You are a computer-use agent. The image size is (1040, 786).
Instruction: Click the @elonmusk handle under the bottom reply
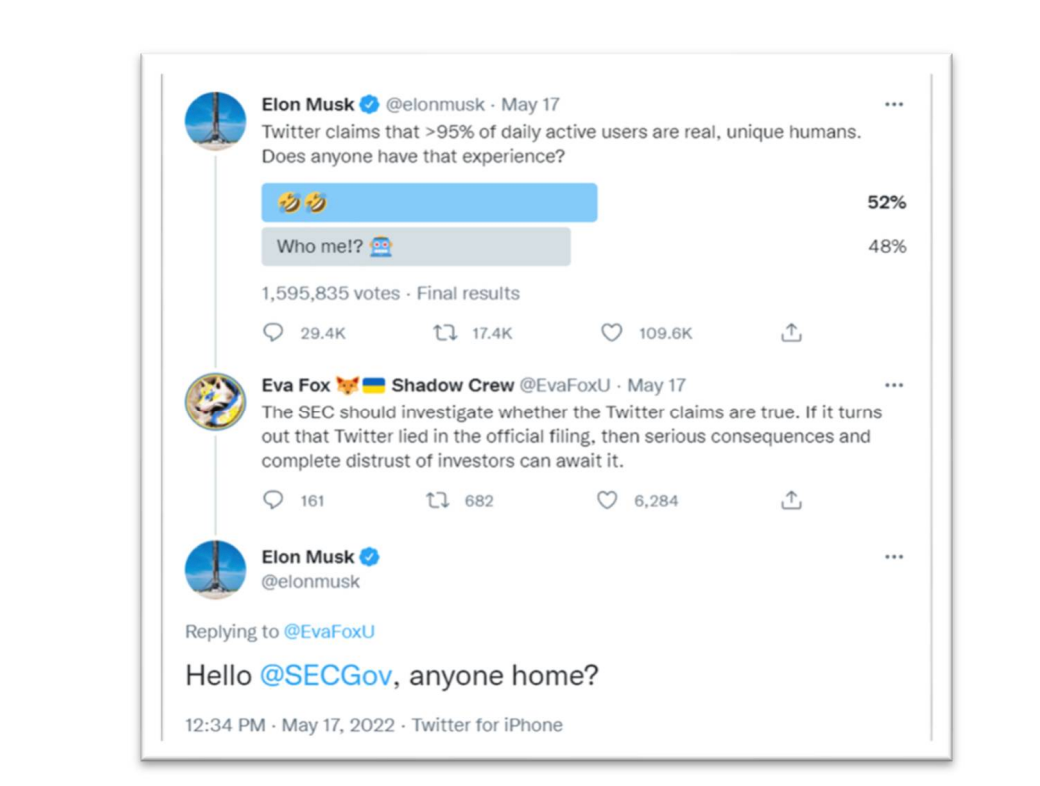(x=311, y=581)
